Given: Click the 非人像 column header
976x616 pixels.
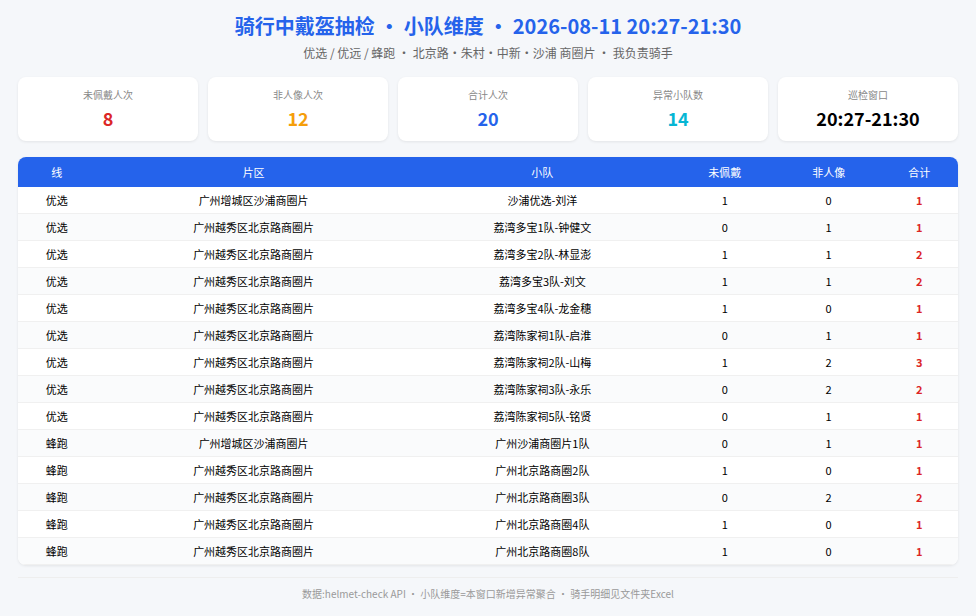Looking at the screenshot, I should (x=828, y=173).
